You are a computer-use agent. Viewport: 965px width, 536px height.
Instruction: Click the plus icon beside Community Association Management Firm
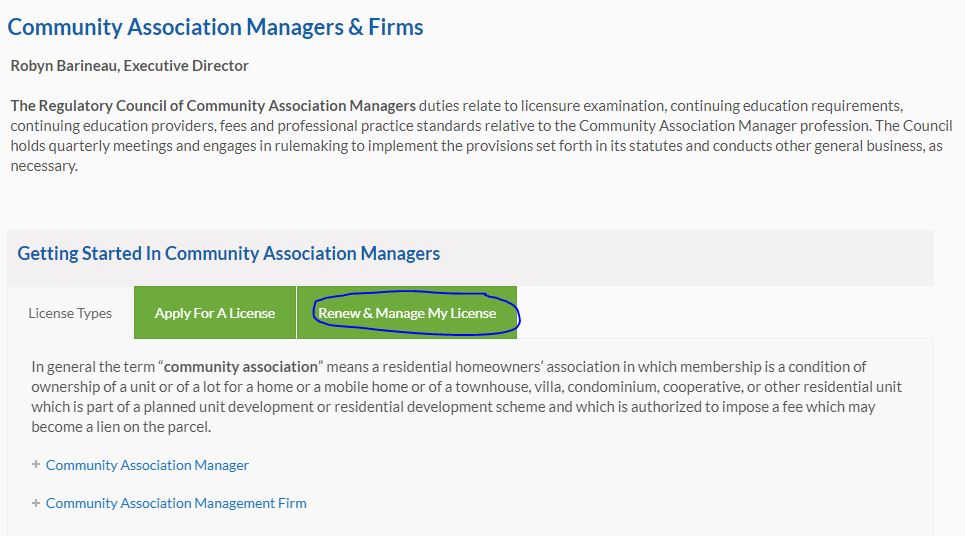click(x=36, y=503)
